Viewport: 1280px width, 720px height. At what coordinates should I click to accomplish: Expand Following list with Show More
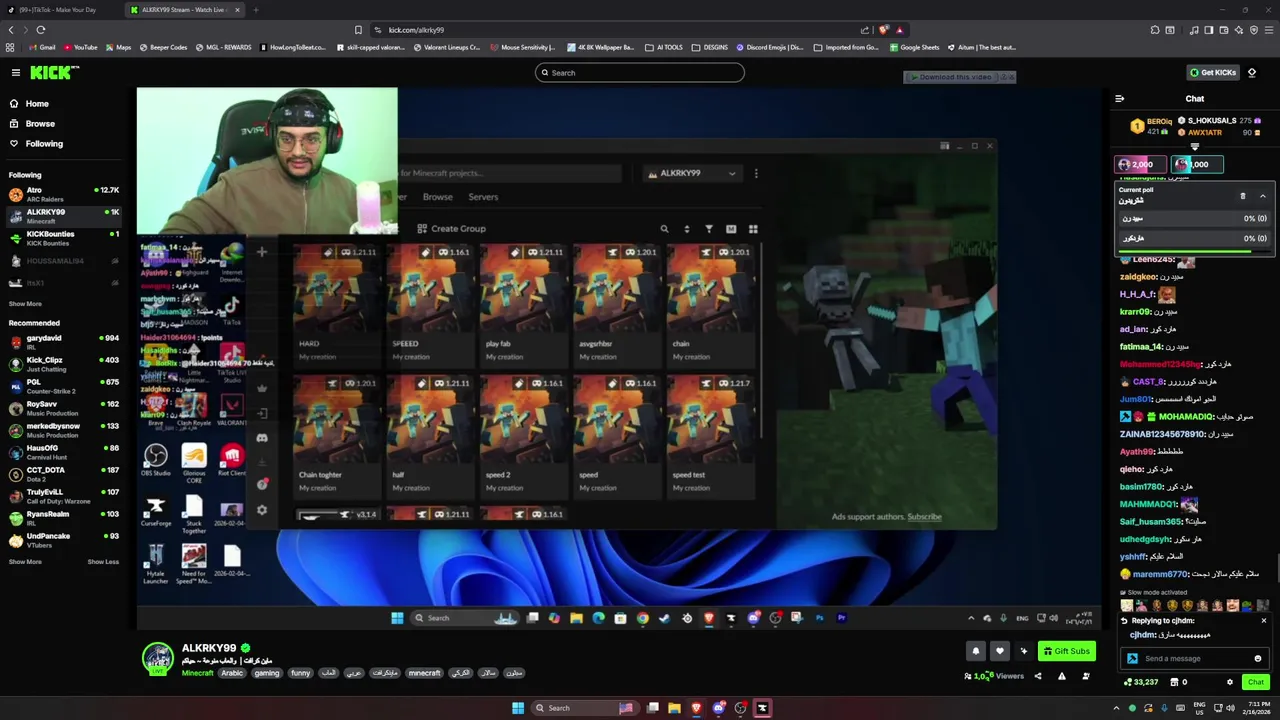coord(25,304)
